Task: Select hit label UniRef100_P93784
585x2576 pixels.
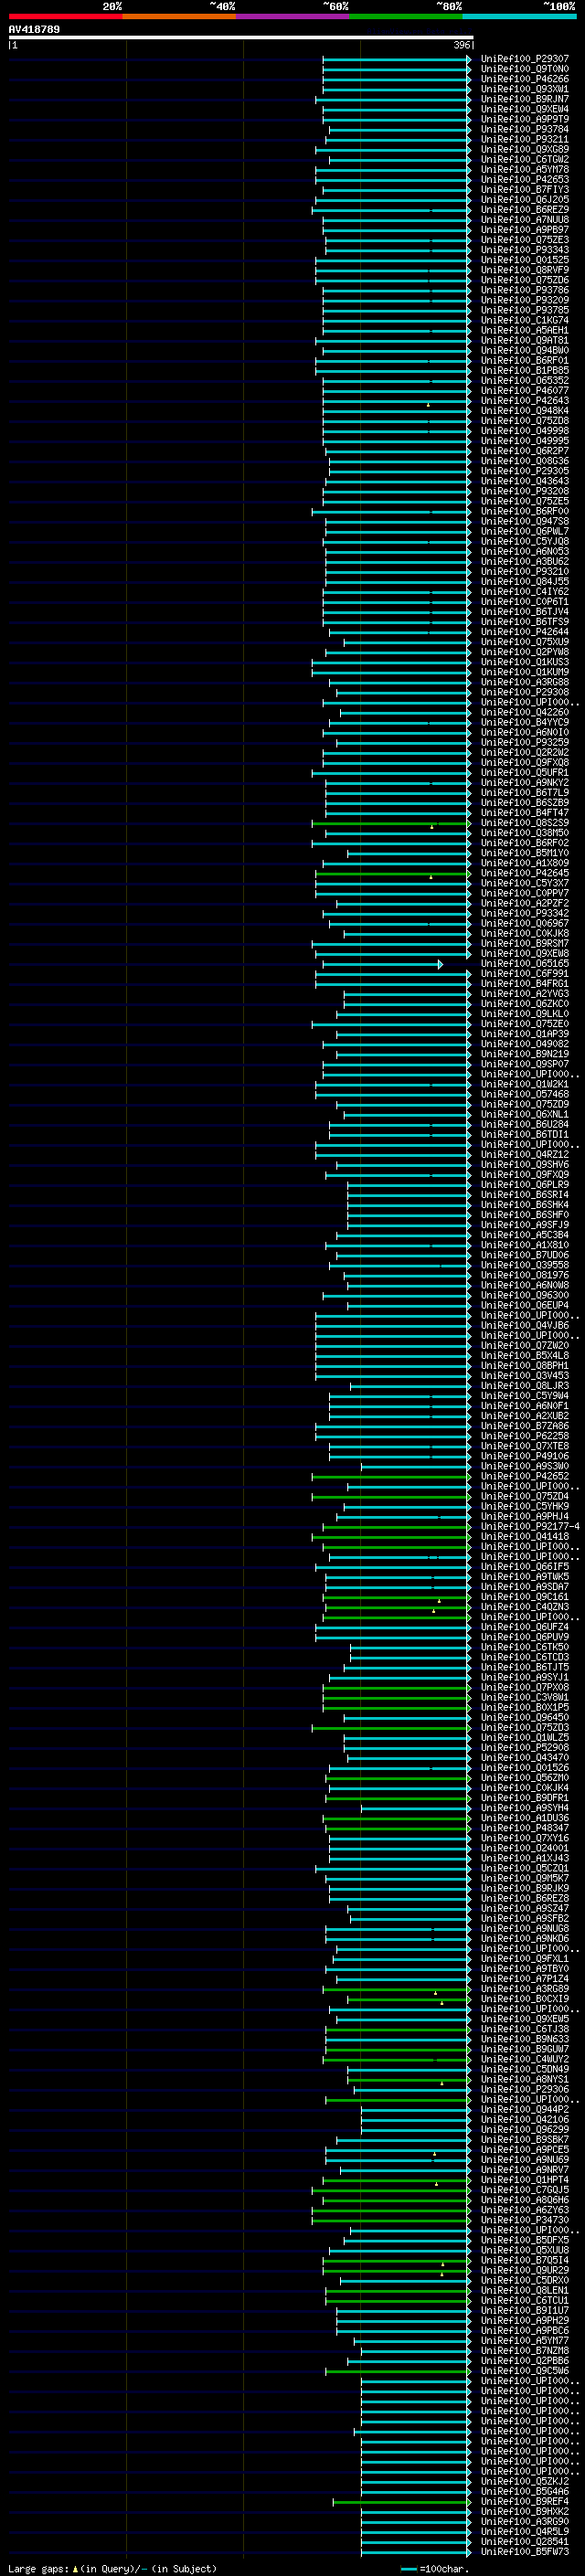Action: (x=525, y=129)
